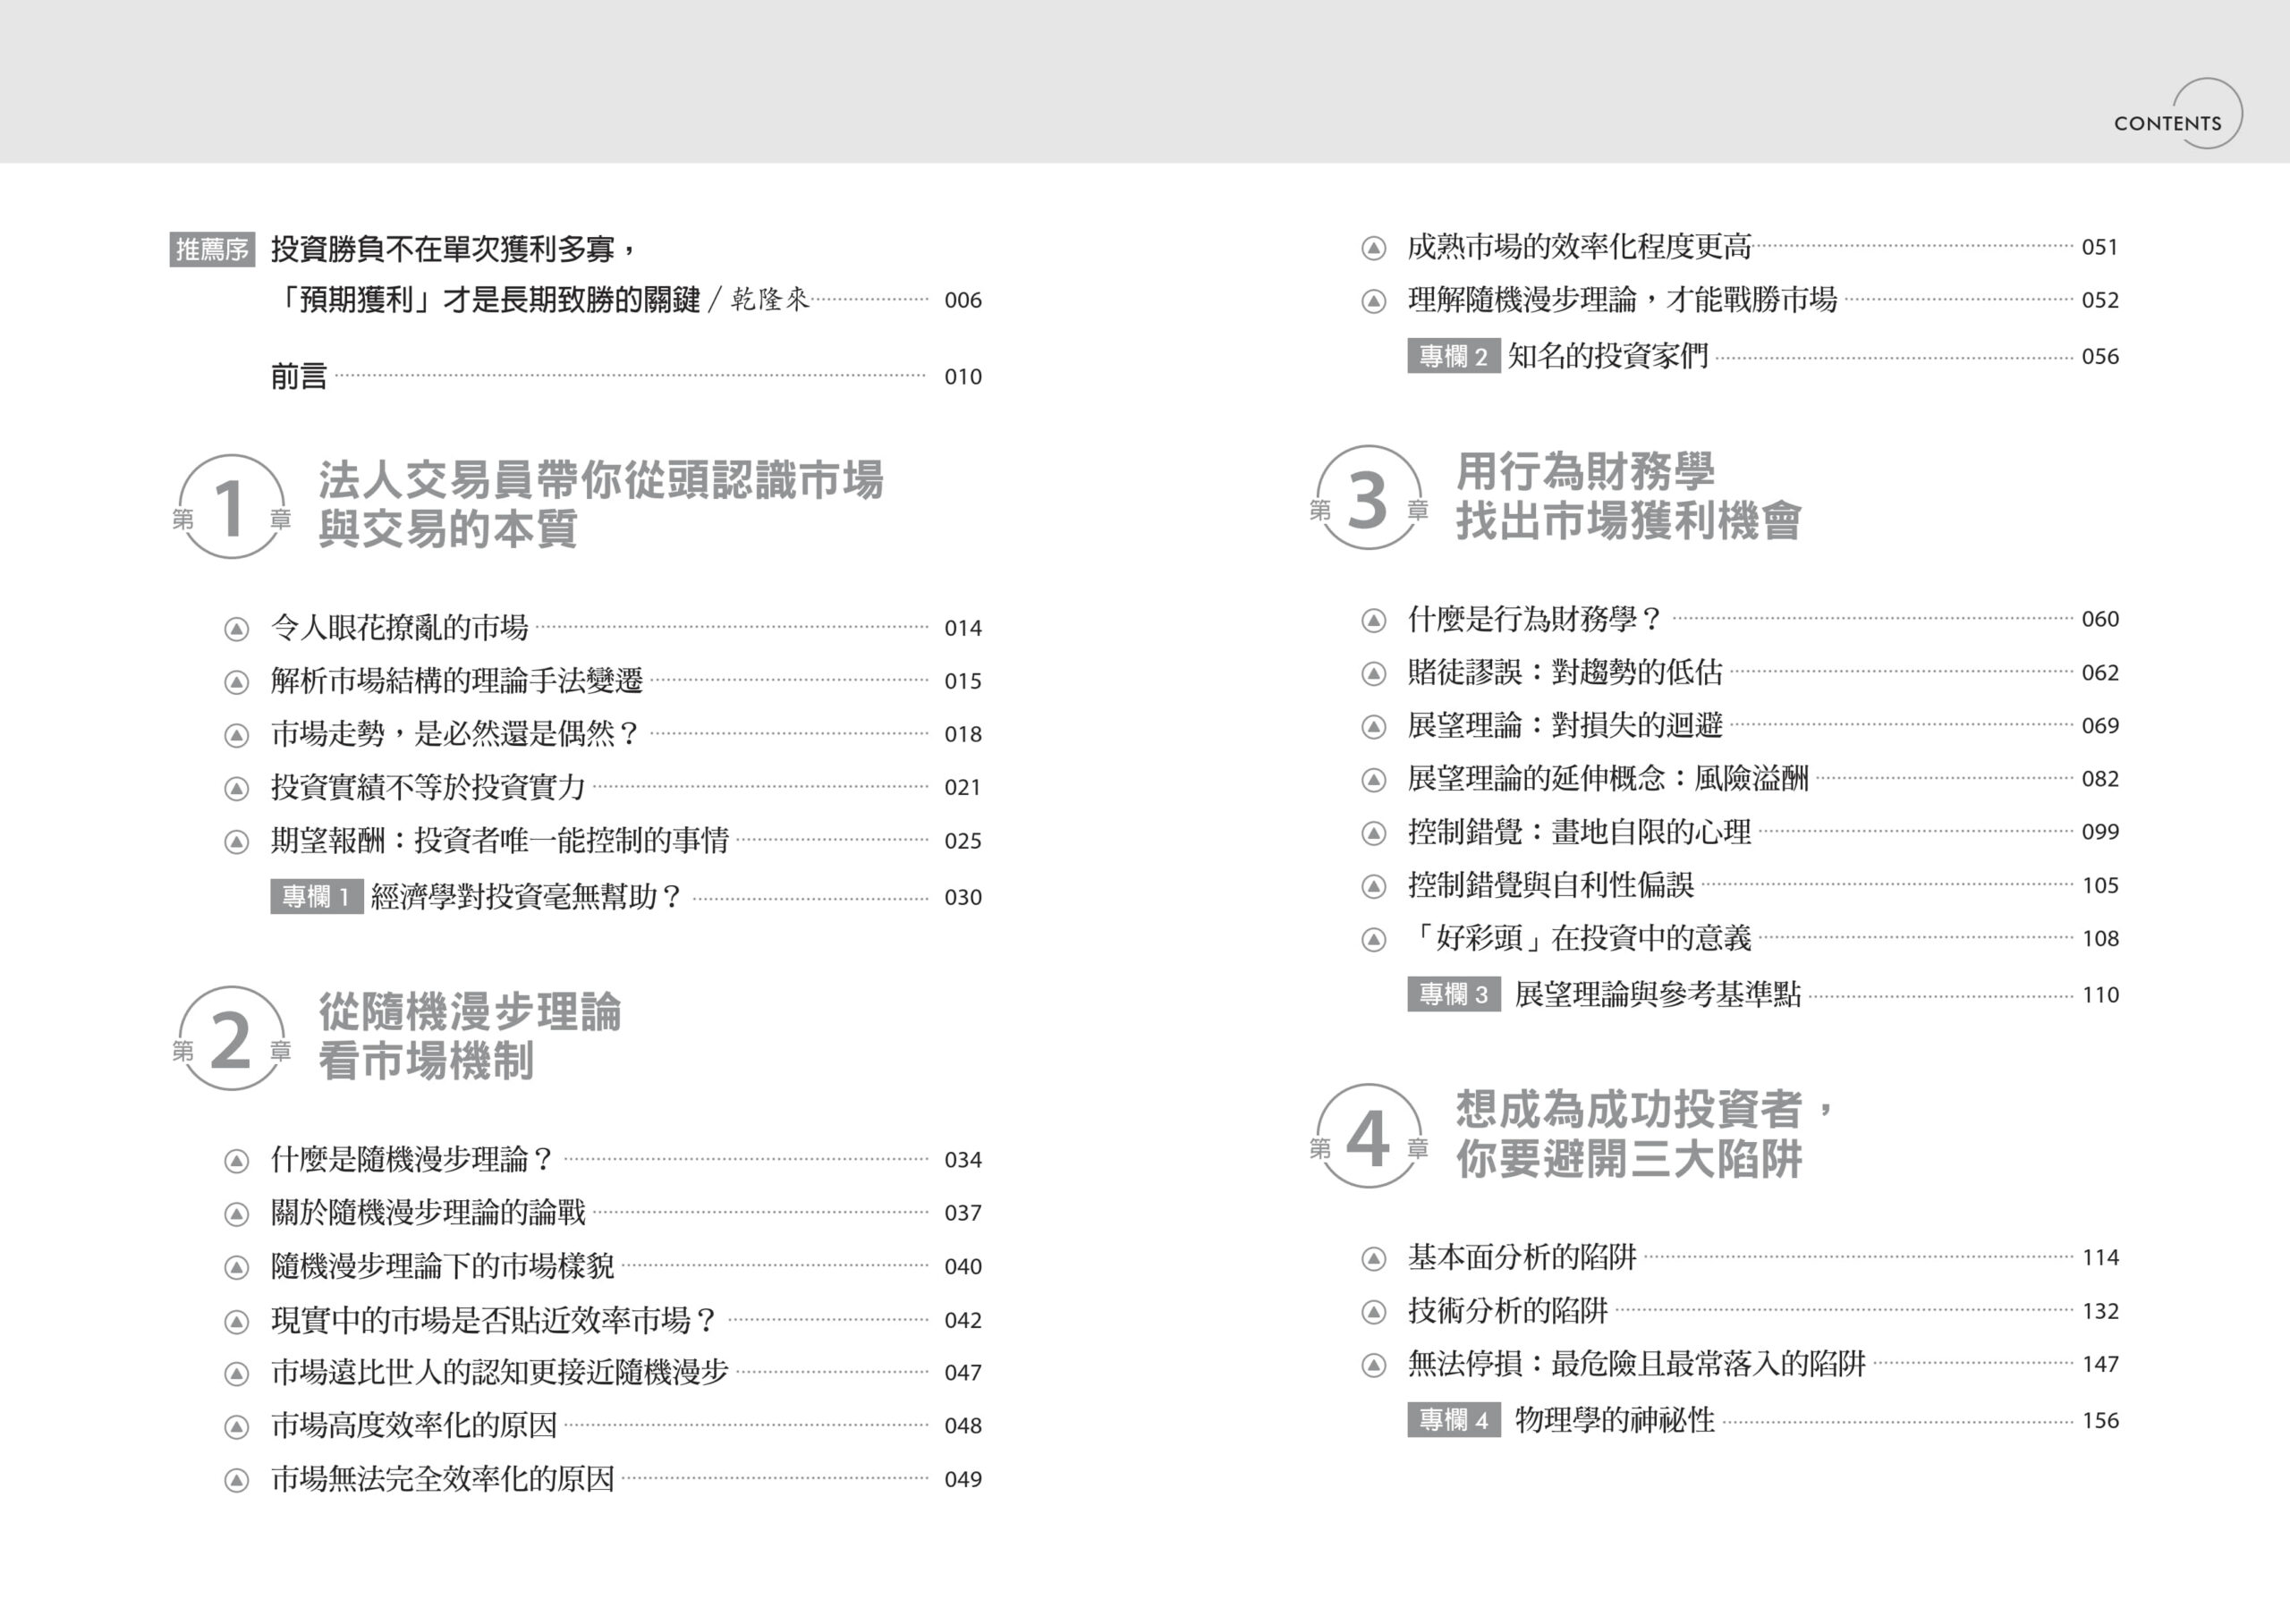Click the bullet icon beside 令人眼花撩亂的市場
2290x1624 pixels.
(236, 629)
